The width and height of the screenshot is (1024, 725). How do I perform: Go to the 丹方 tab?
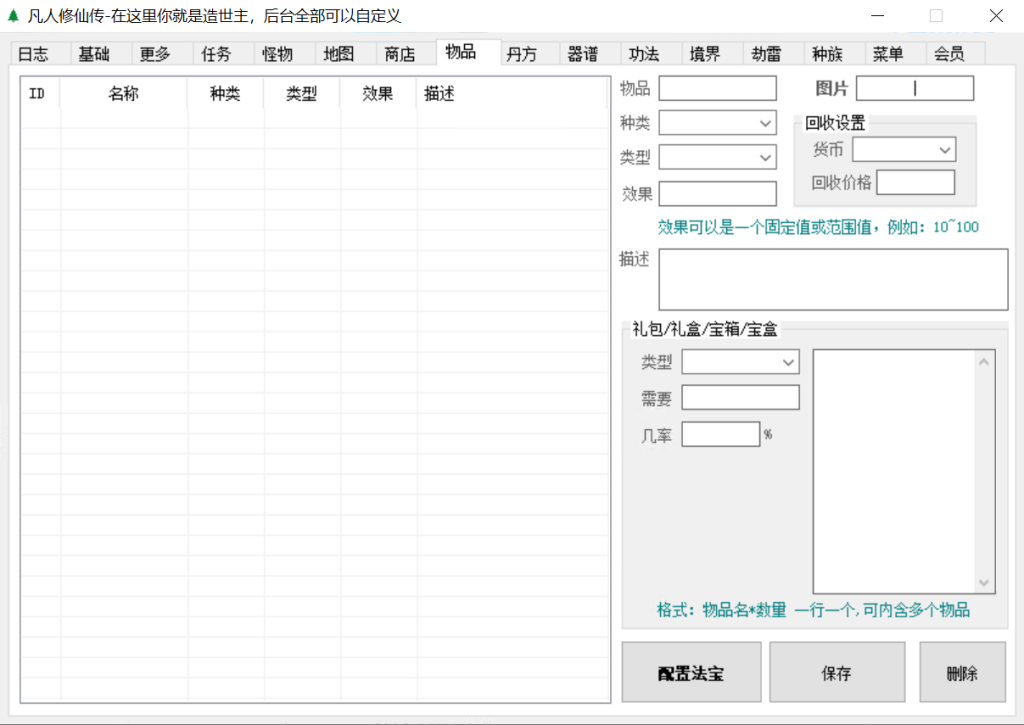(x=521, y=54)
